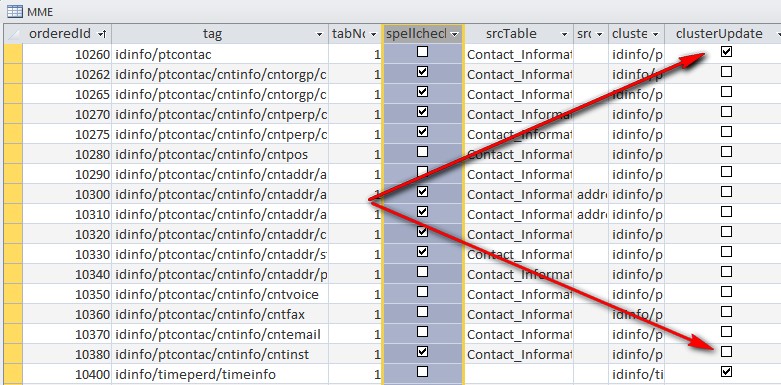
Task: Check spellcheck for row 10340
Action: (x=422, y=271)
